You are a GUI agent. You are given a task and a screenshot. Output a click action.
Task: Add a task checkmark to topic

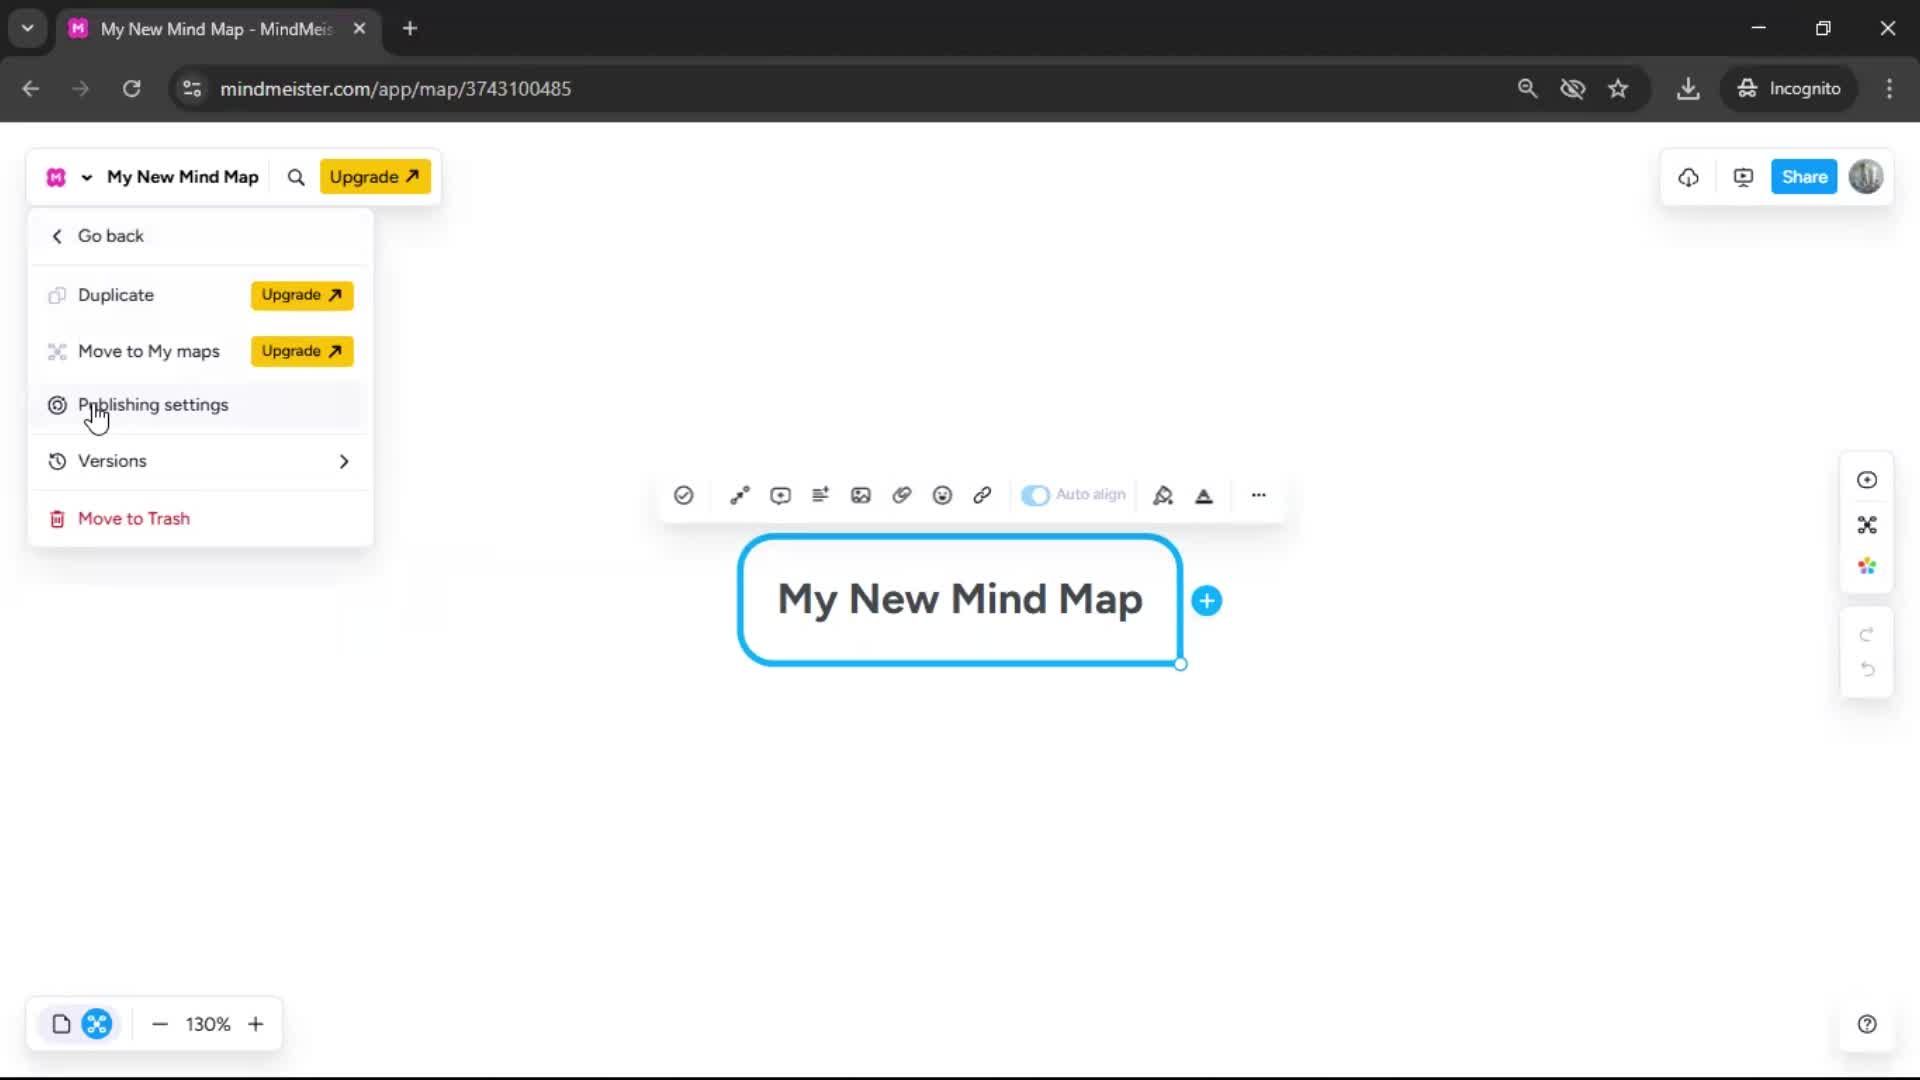pyautogui.click(x=684, y=495)
